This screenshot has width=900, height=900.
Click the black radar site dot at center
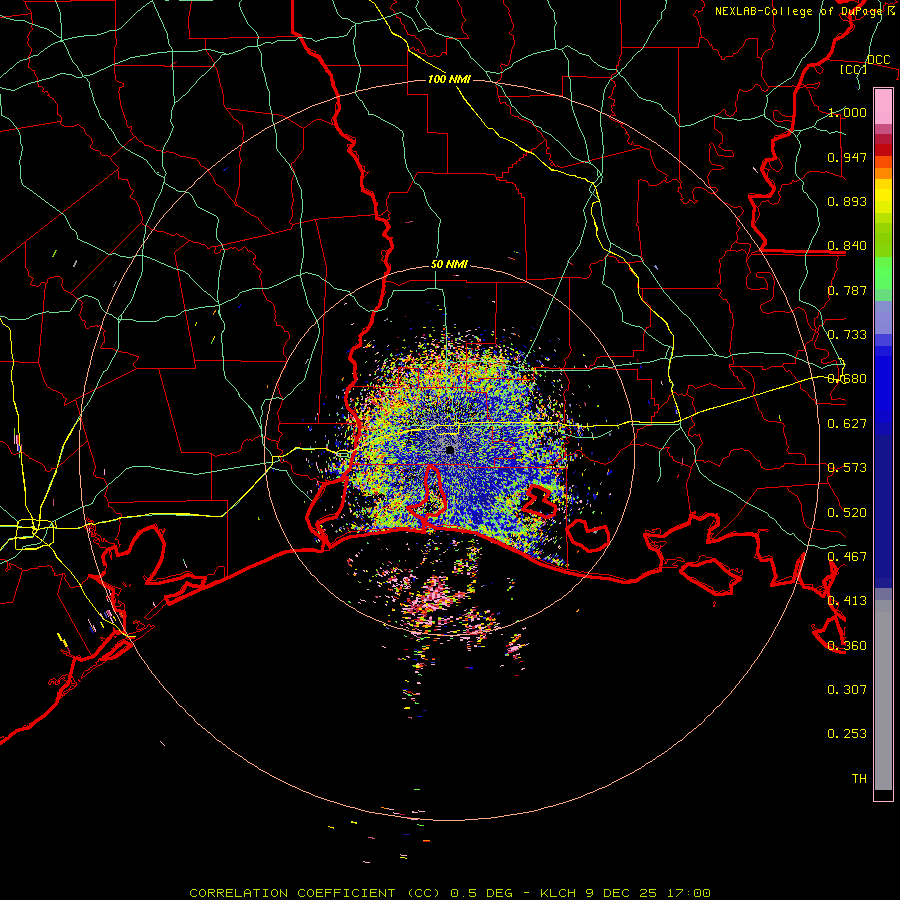click(x=450, y=450)
